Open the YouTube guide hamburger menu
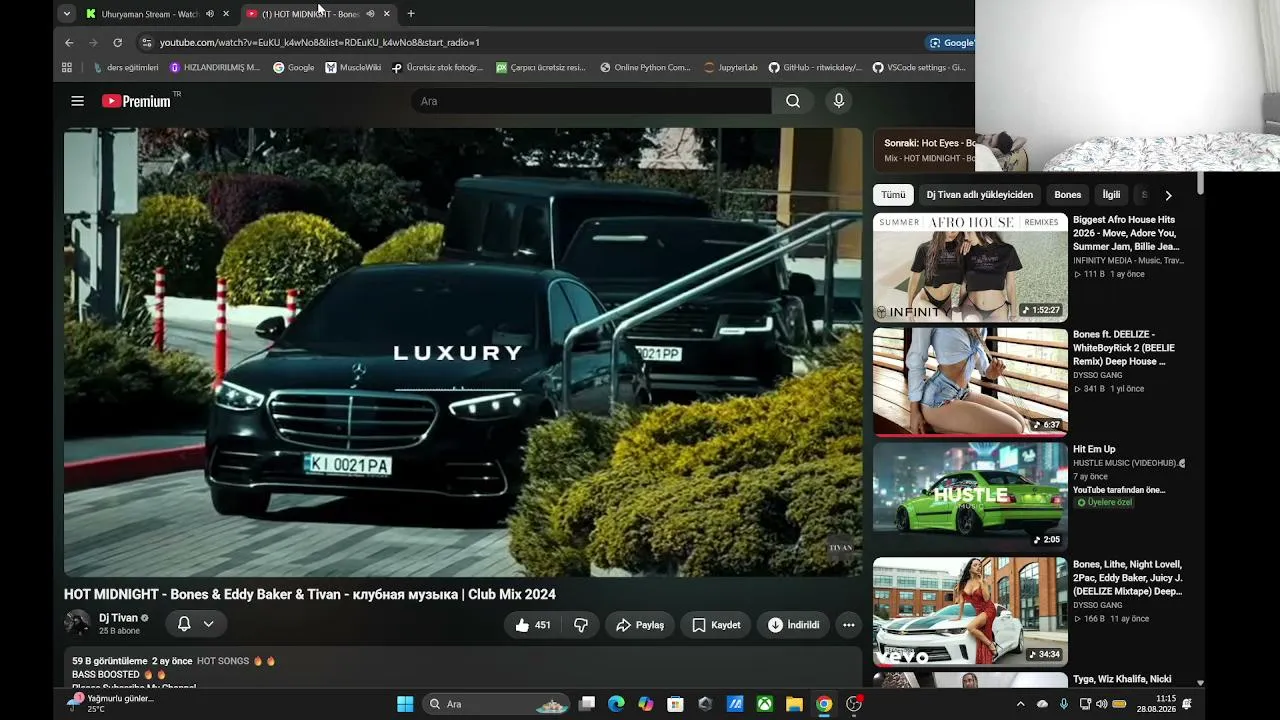This screenshot has width=1280, height=720. [77, 101]
